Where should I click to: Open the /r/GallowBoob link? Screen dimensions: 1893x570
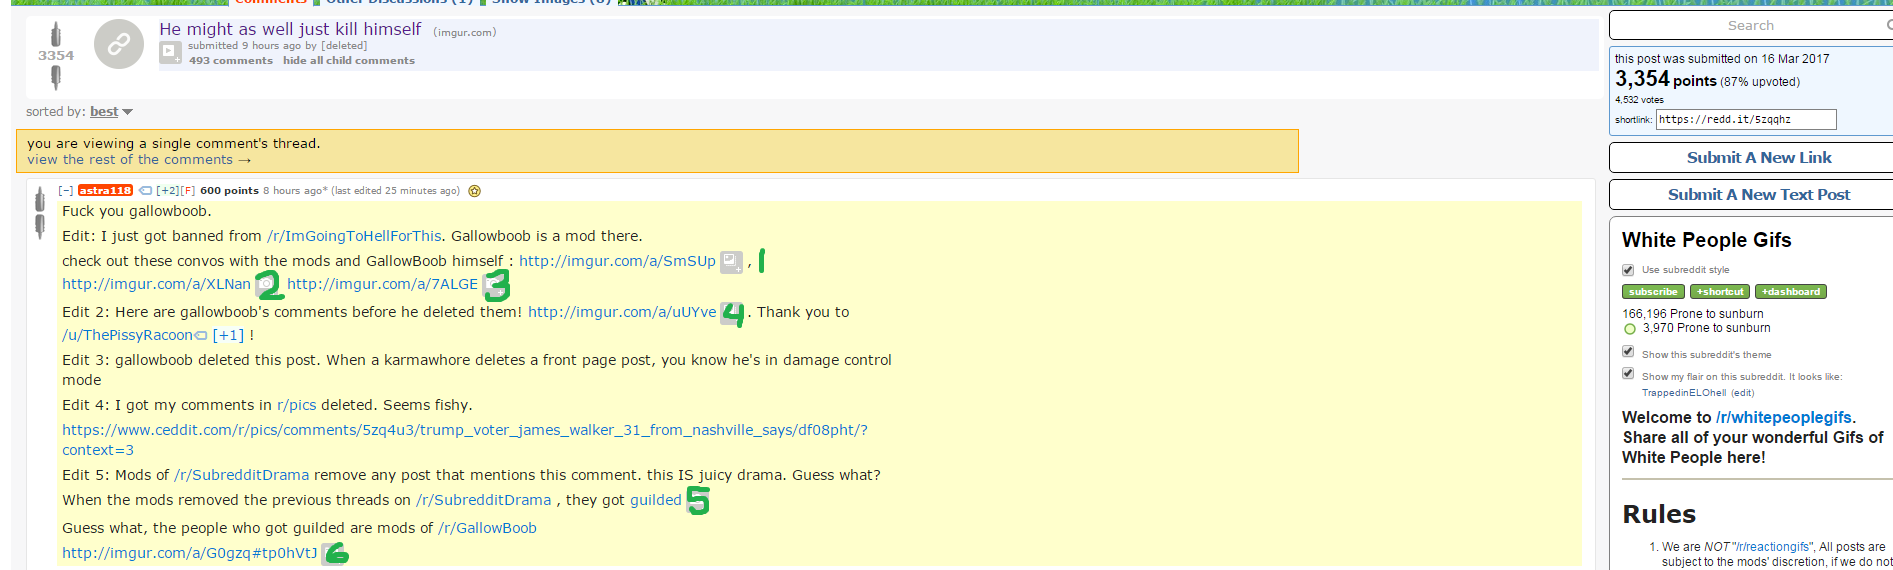click(488, 528)
